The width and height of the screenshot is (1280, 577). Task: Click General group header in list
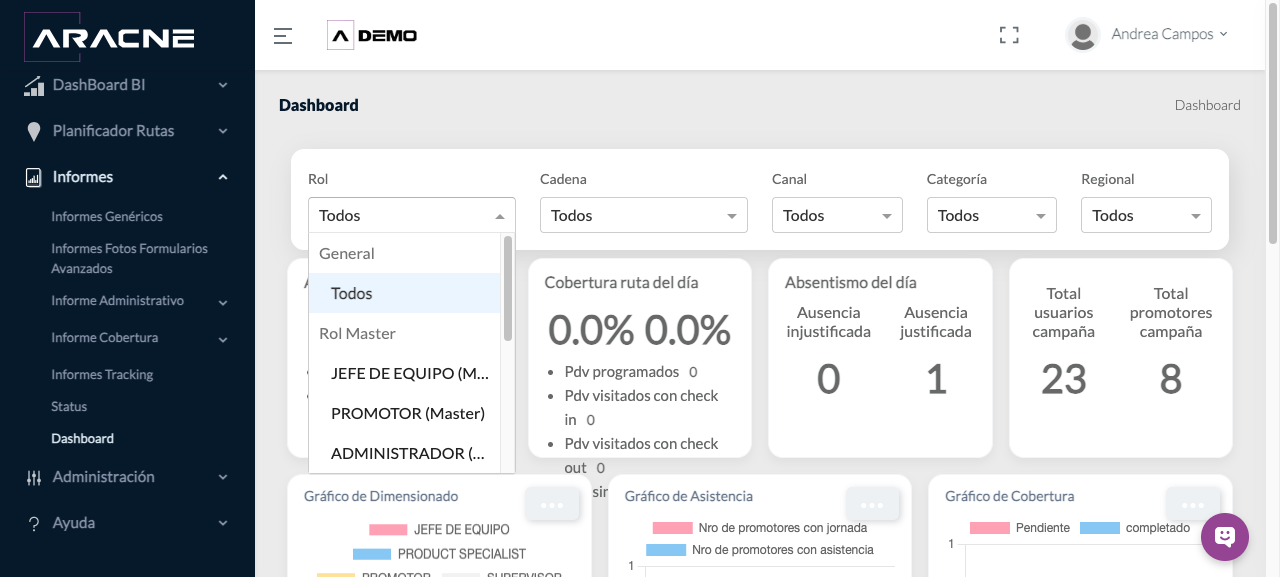(x=405, y=253)
